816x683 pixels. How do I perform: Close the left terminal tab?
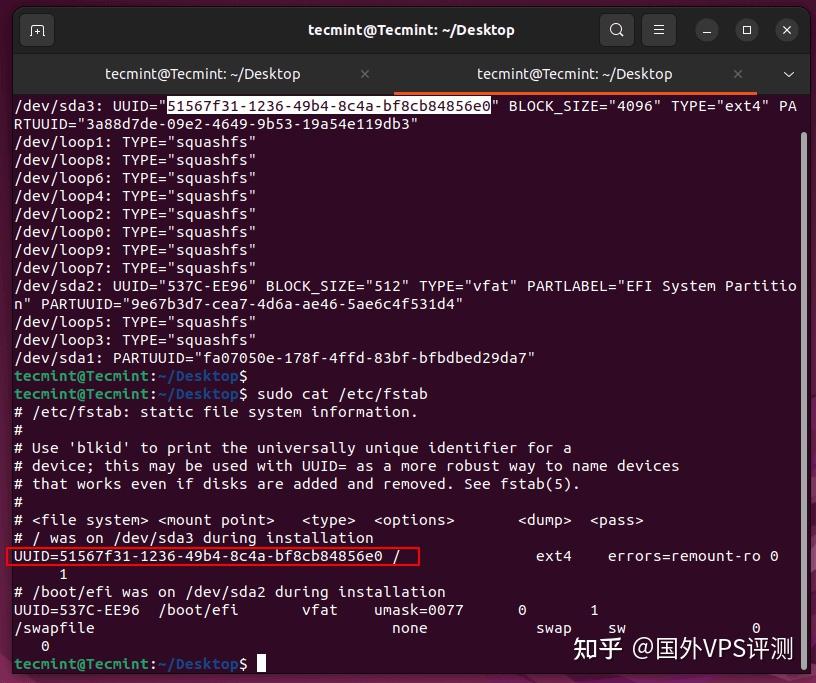pos(365,73)
